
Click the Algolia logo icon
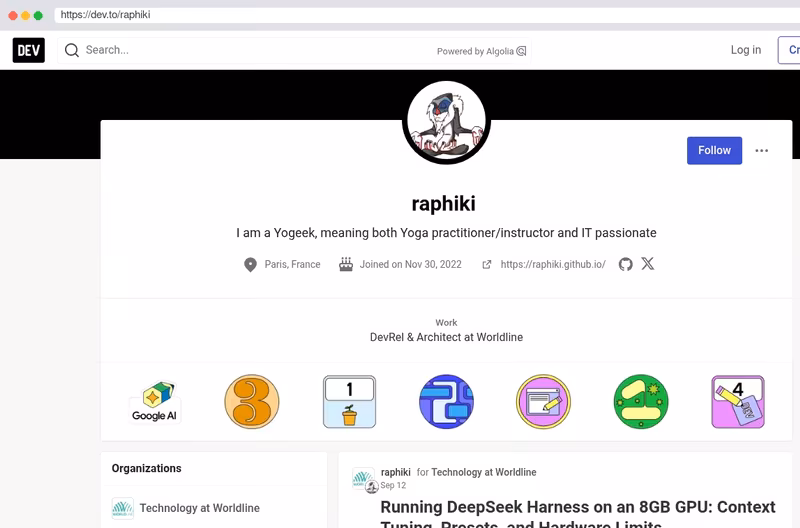tap(521, 51)
